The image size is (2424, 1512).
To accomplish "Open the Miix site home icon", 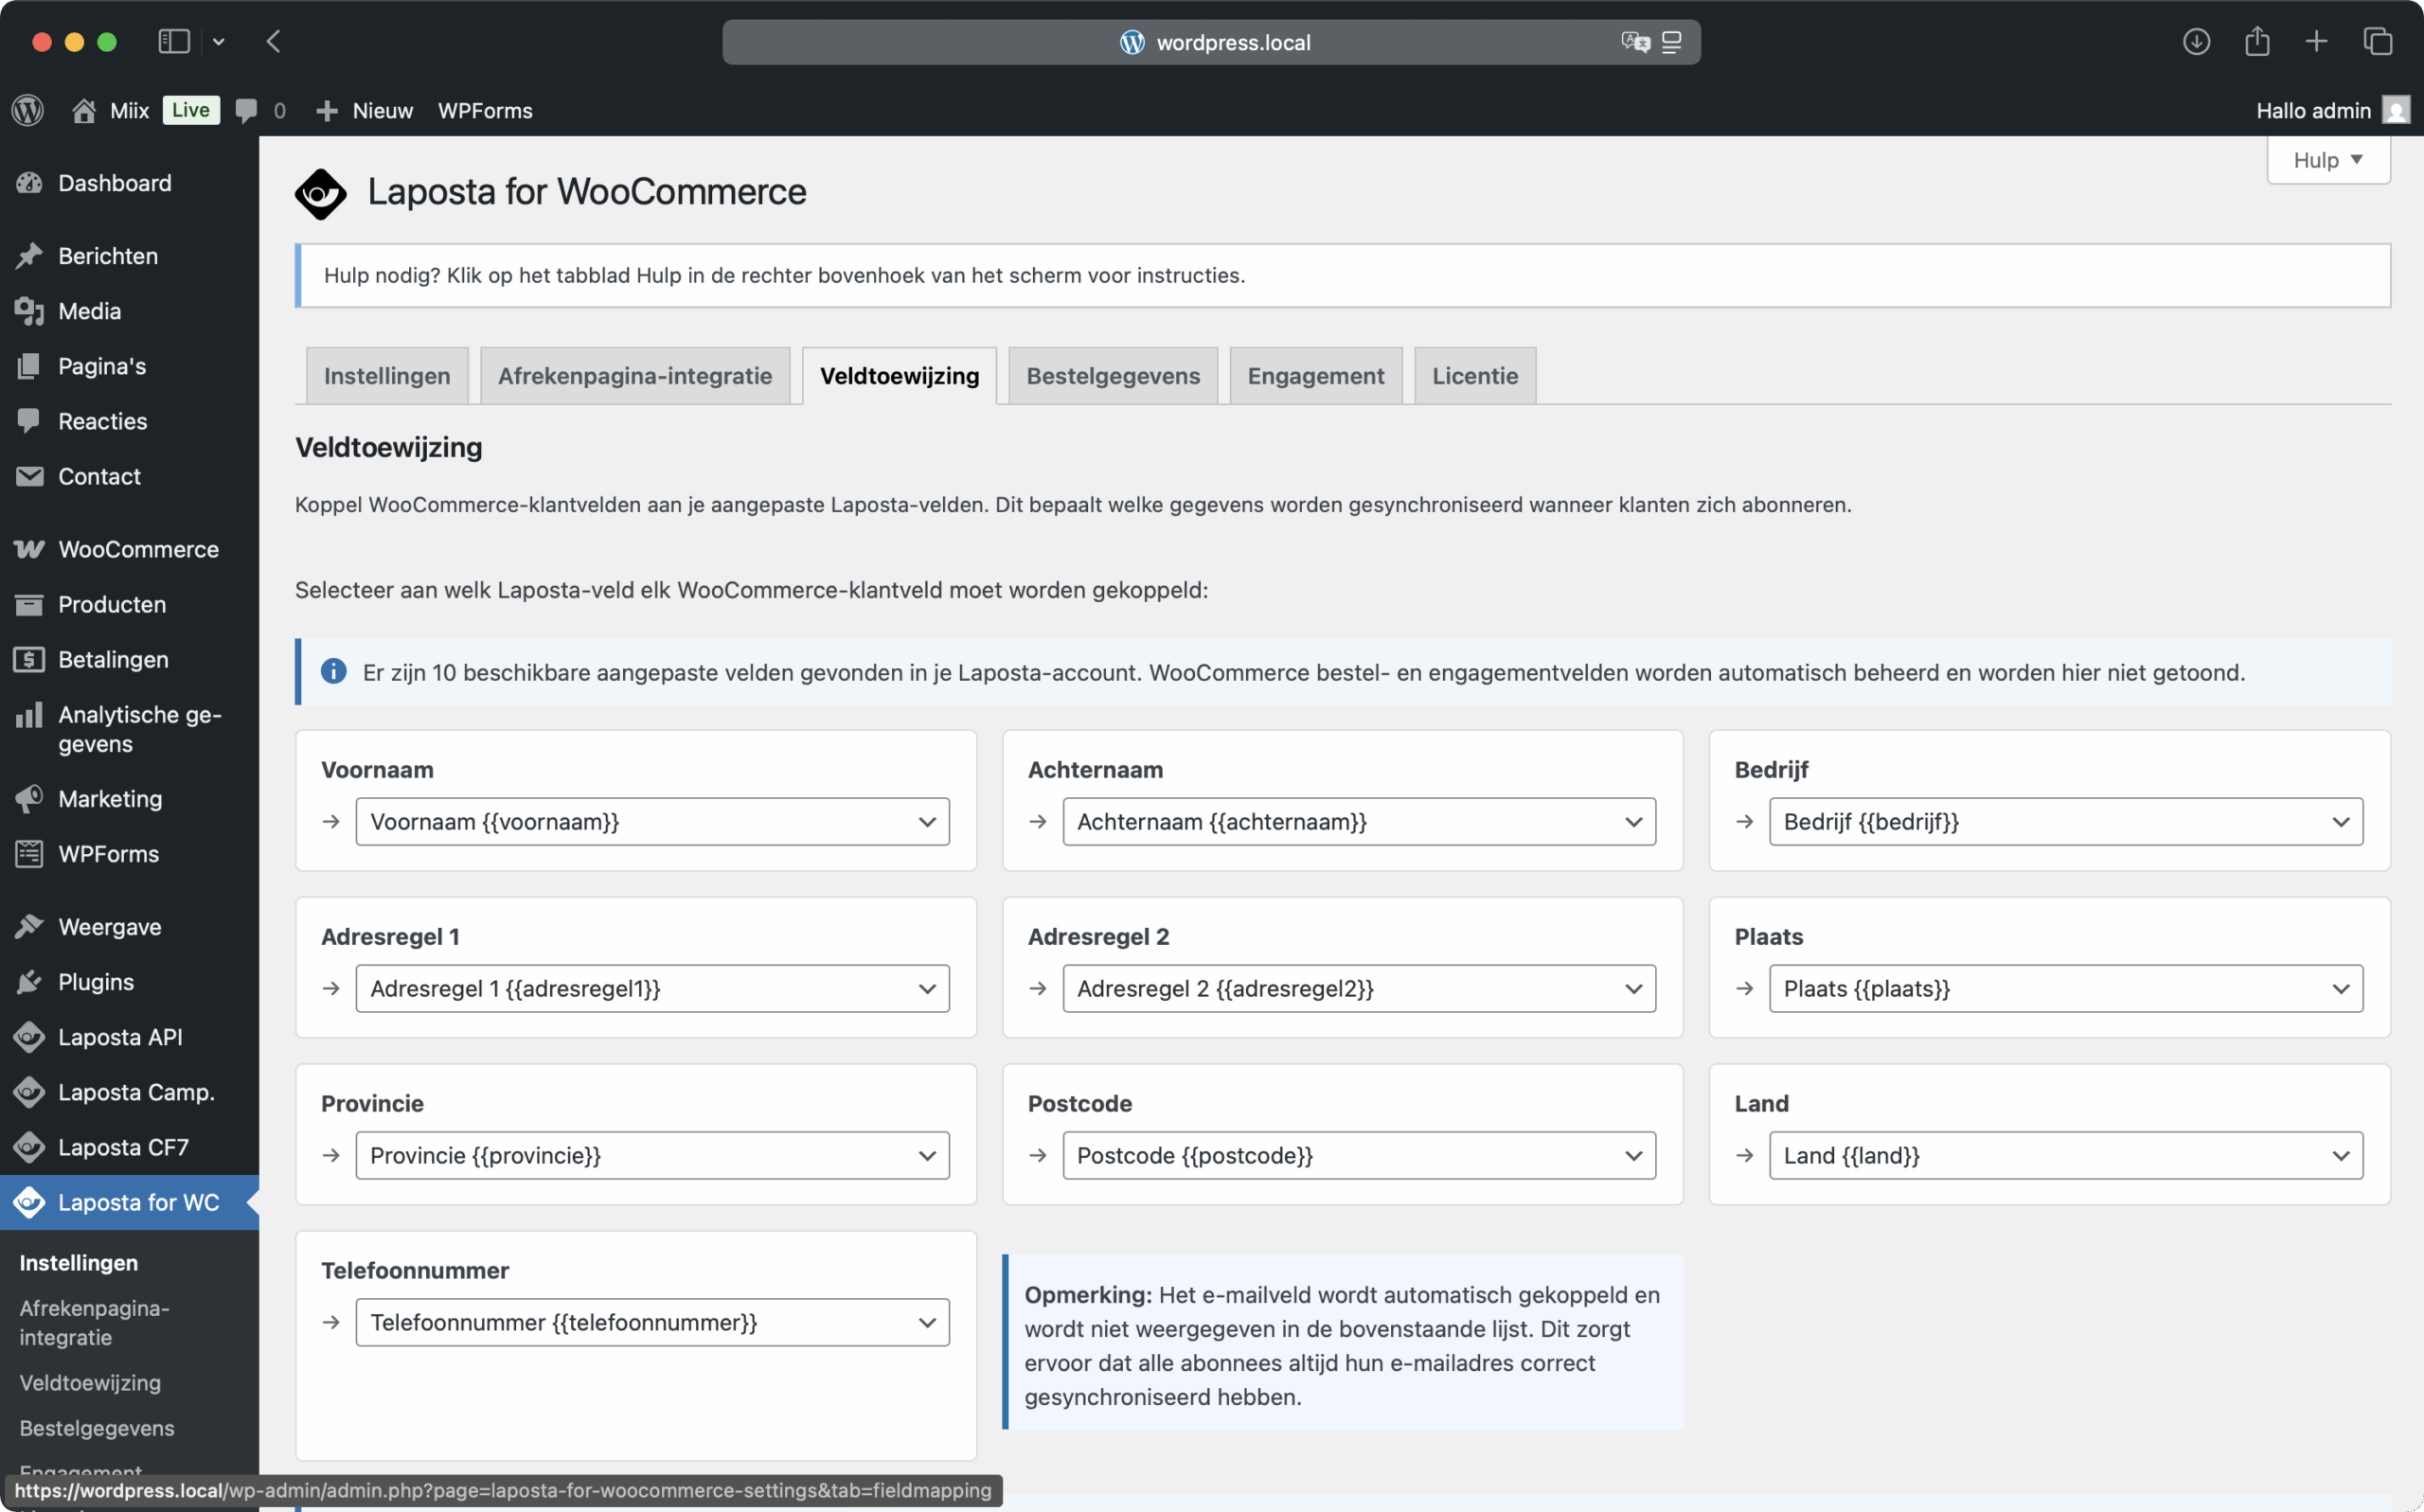I will 84,110.
